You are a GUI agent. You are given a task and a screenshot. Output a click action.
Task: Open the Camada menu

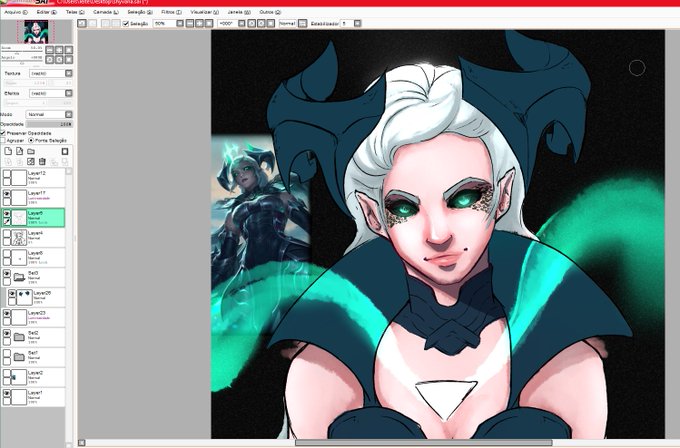(106, 12)
